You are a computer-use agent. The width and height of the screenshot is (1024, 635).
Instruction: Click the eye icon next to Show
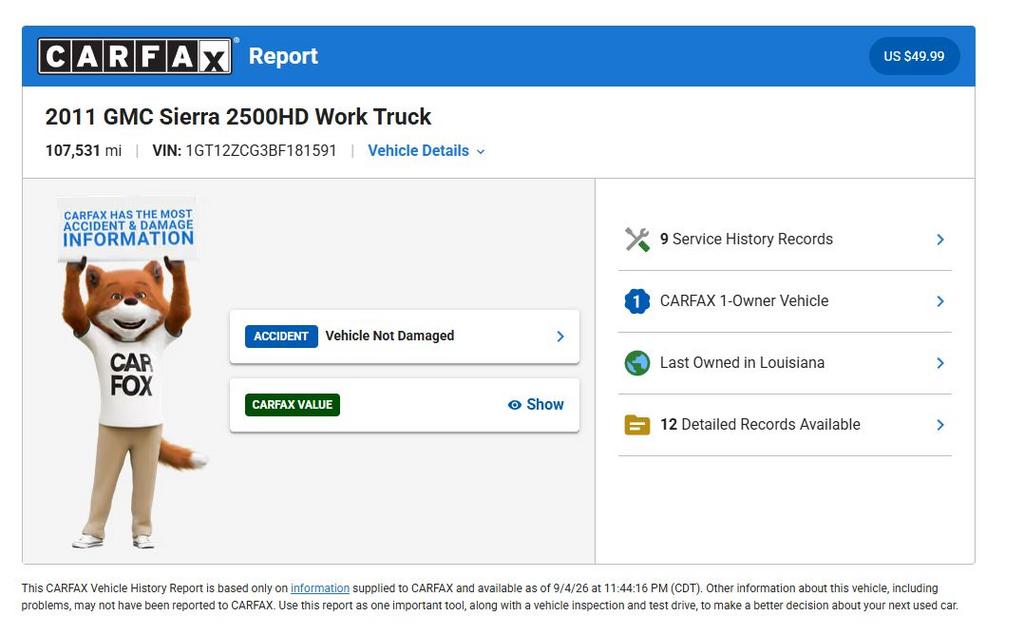[515, 405]
